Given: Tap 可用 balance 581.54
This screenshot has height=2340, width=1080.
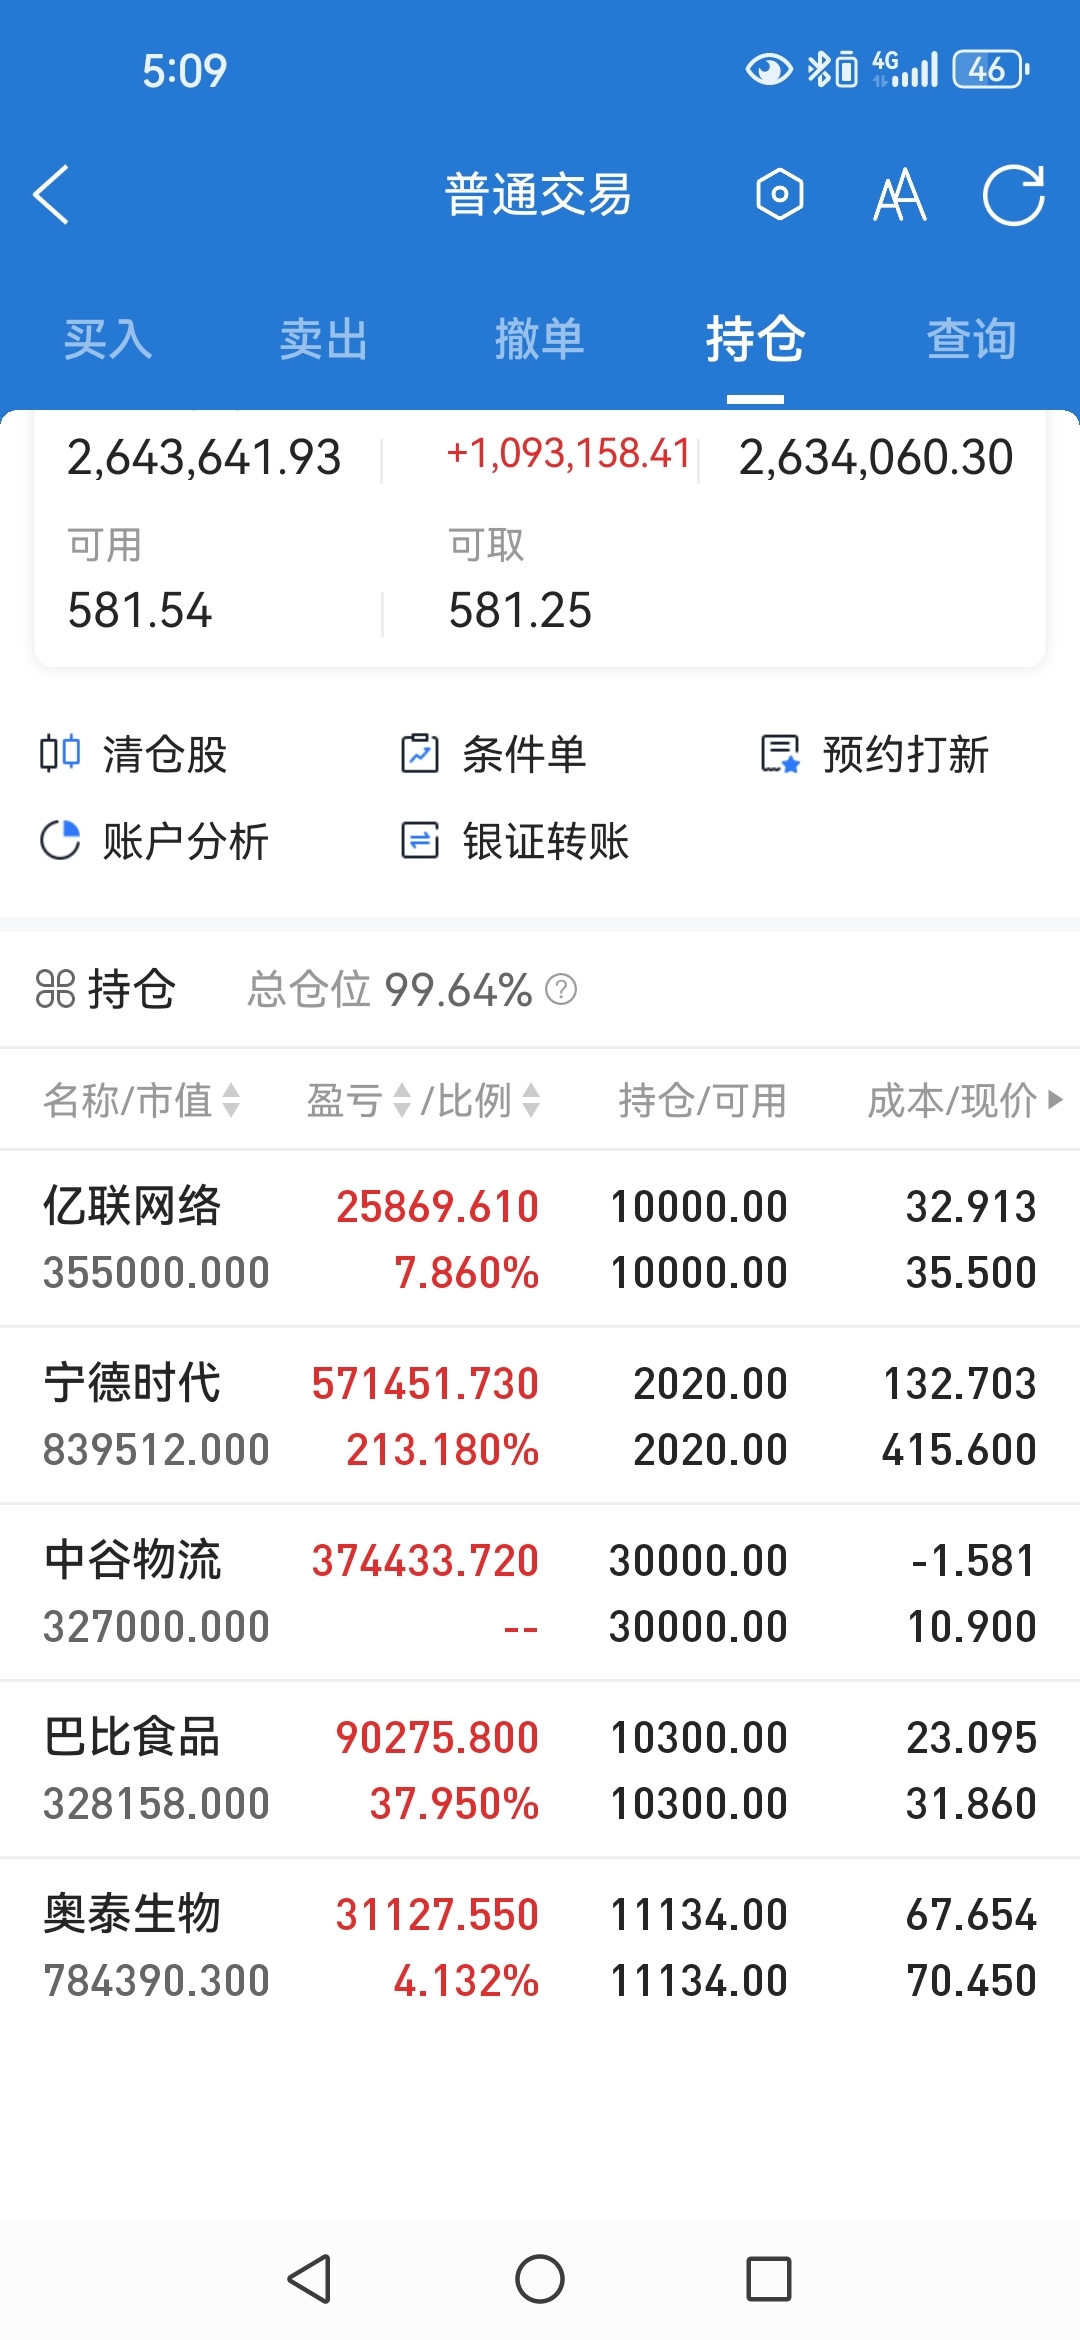Looking at the screenshot, I should click(x=140, y=610).
